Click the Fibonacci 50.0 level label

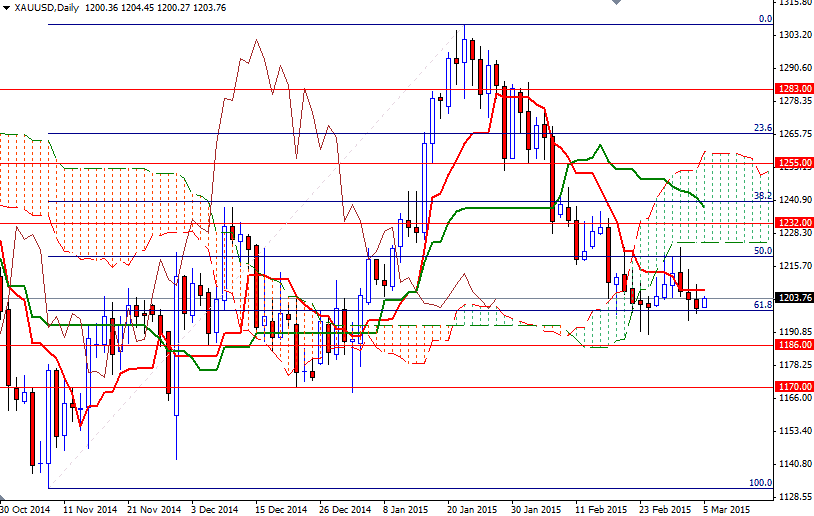tap(762, 251)
